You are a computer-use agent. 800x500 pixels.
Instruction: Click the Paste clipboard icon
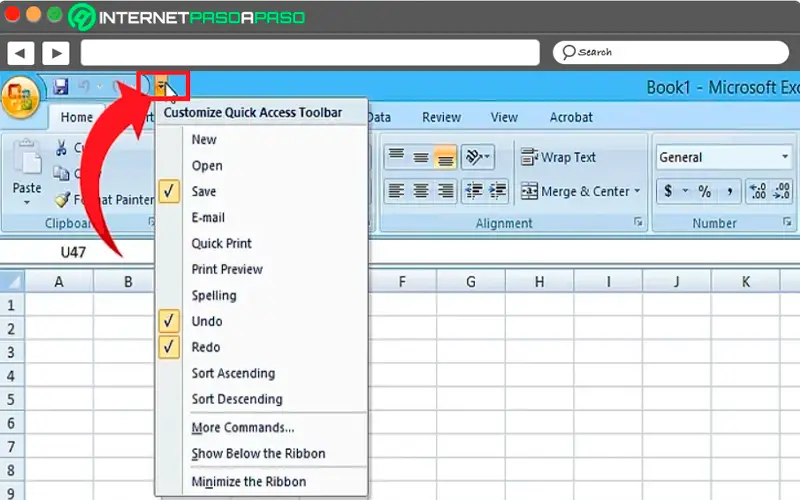click(x=27, y=157)
